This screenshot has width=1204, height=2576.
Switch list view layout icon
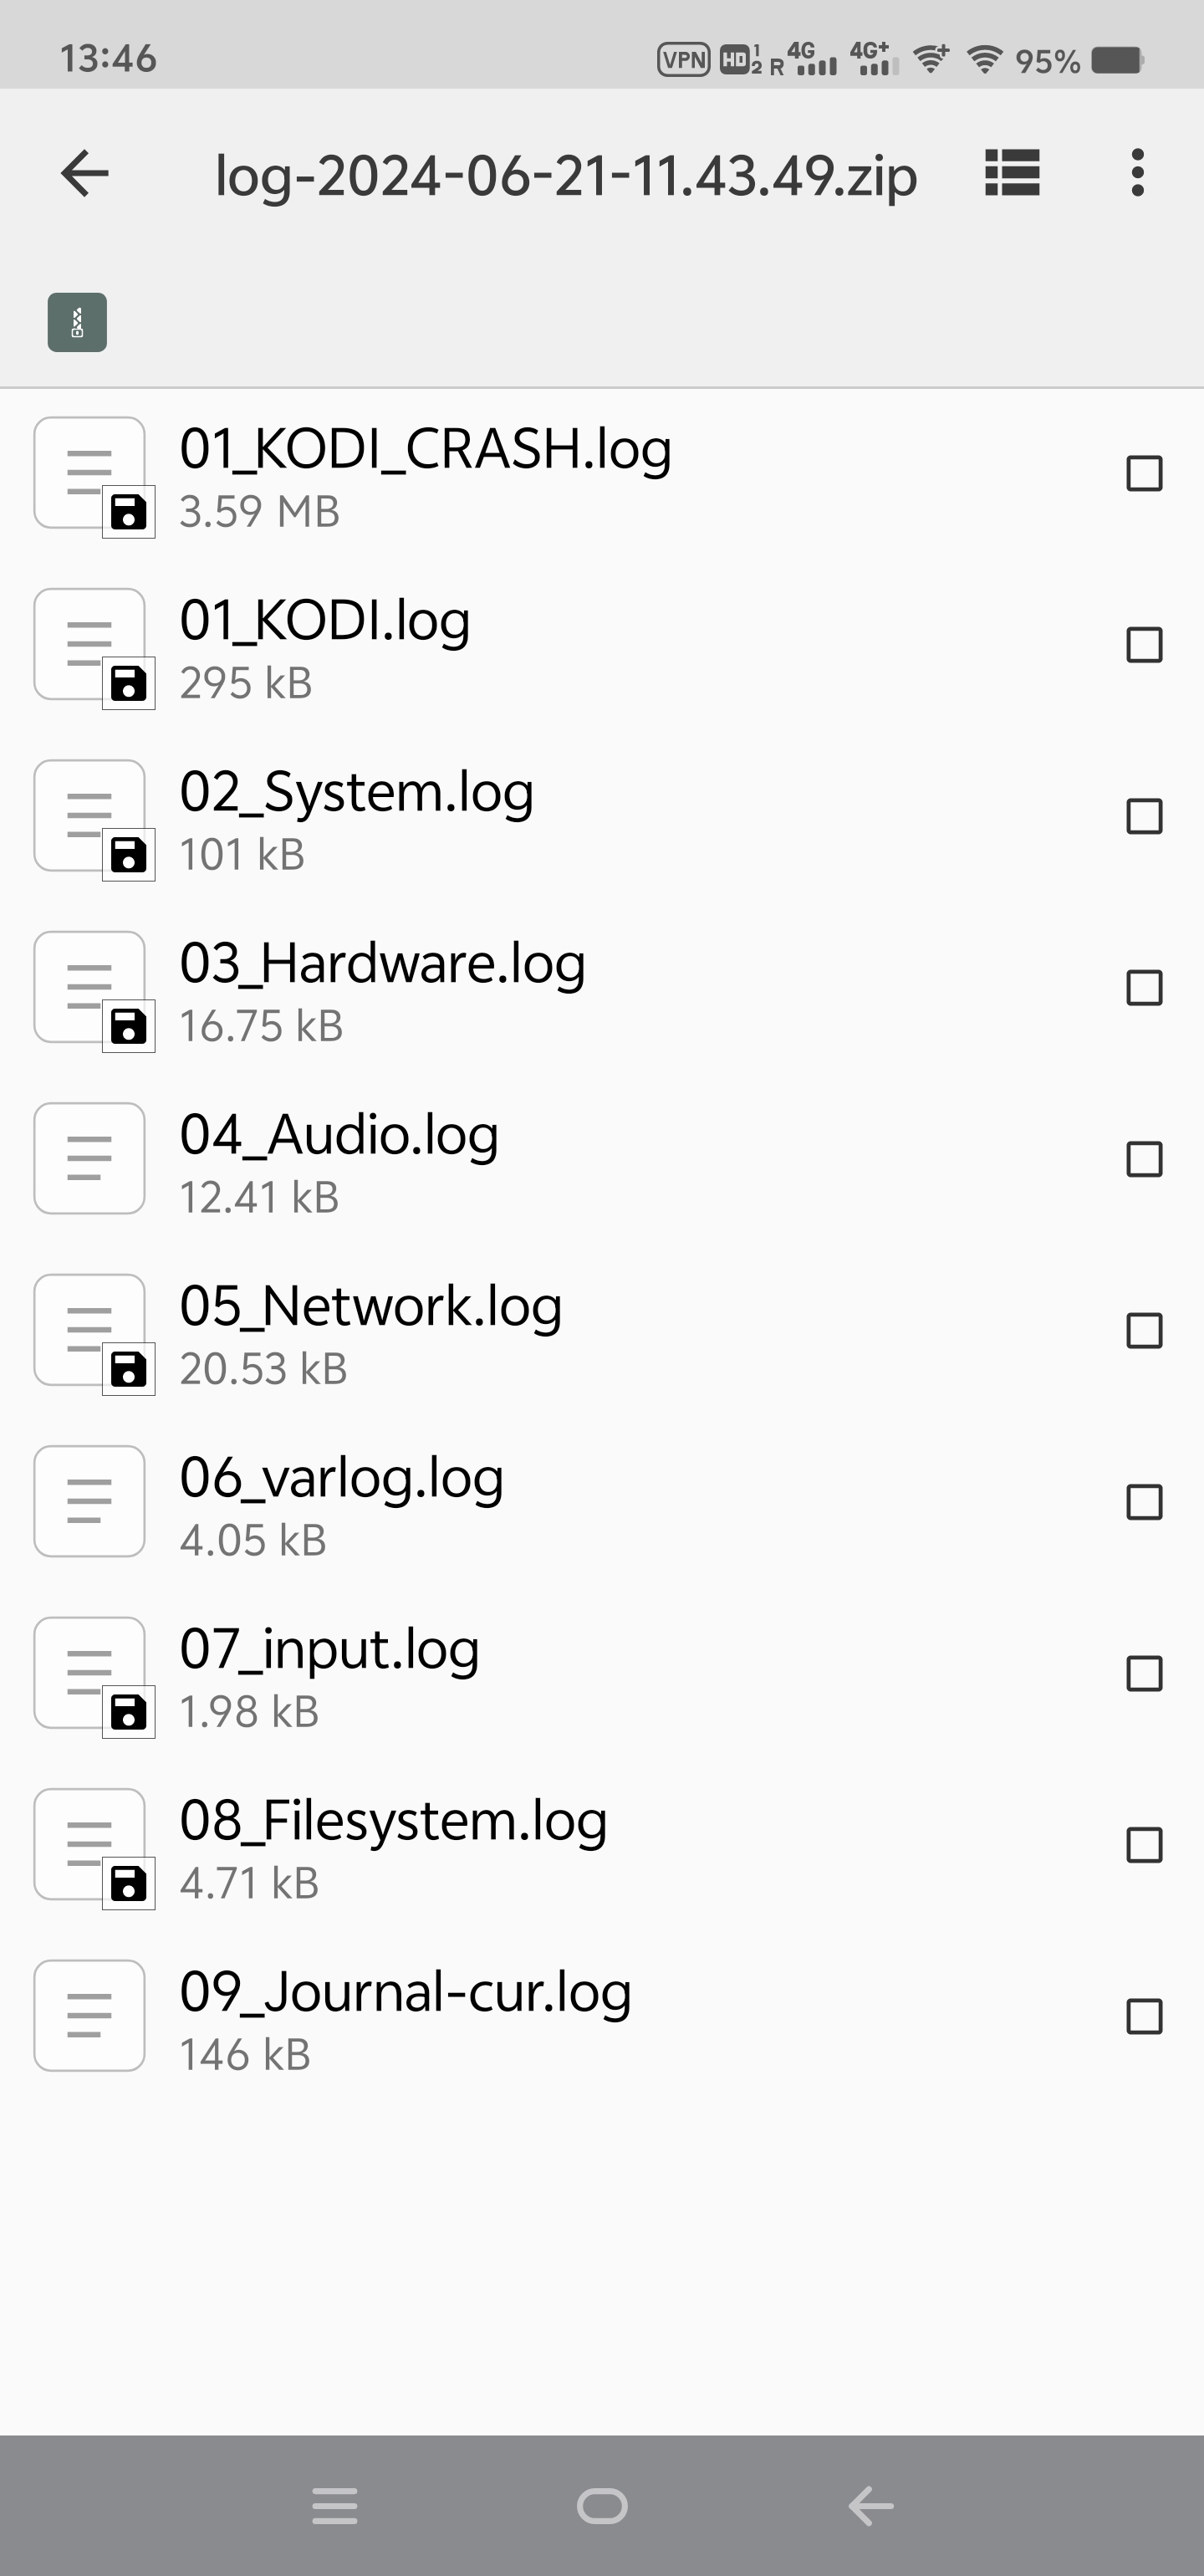tap(1012, 174)
